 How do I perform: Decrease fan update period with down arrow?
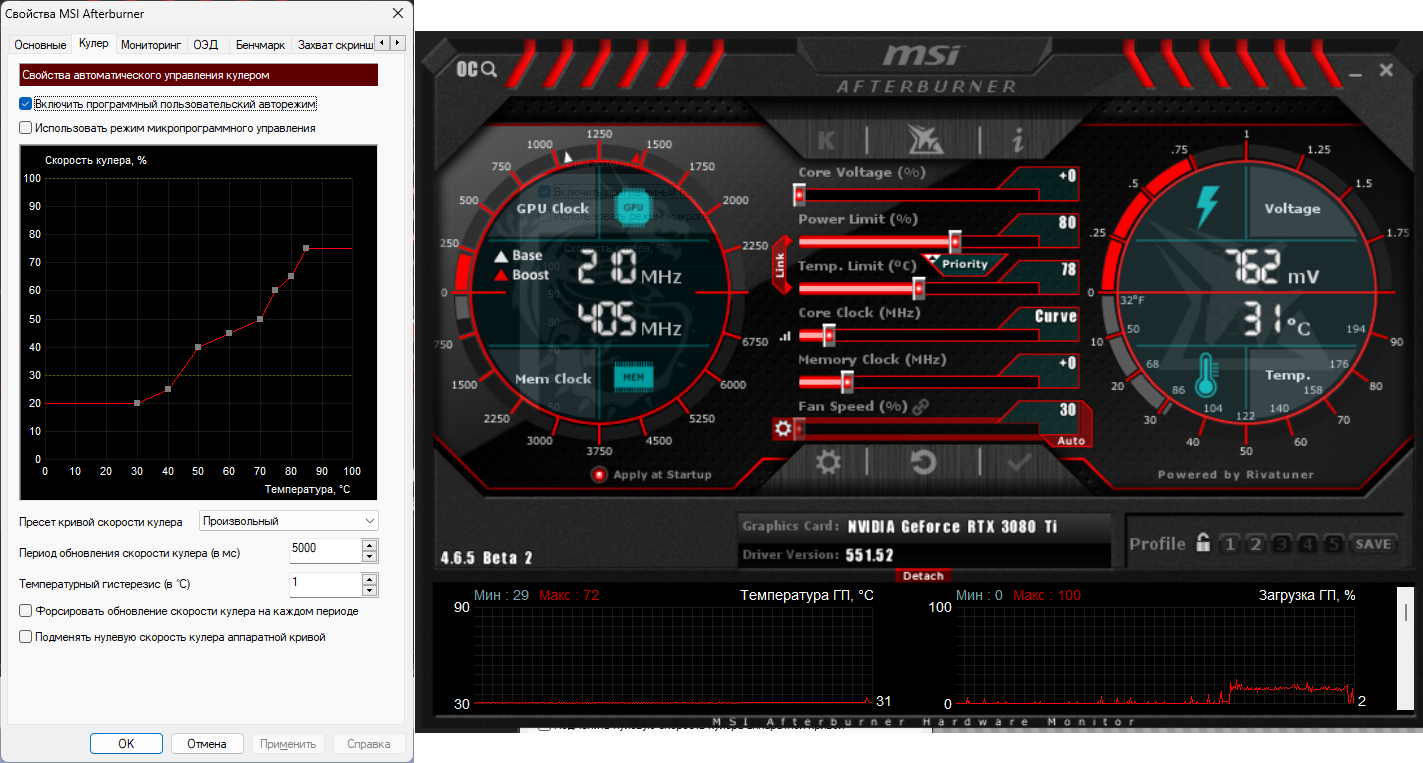point(370,557)
